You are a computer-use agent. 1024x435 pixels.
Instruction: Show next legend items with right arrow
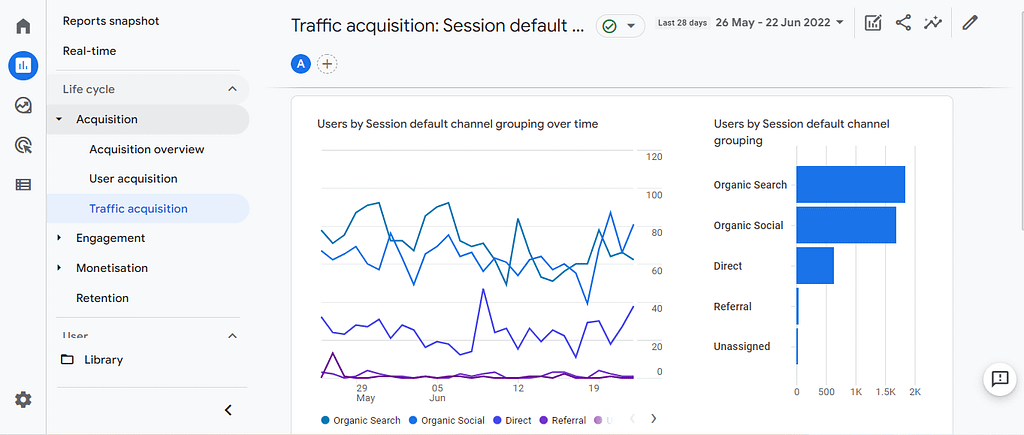click(653, 419)
